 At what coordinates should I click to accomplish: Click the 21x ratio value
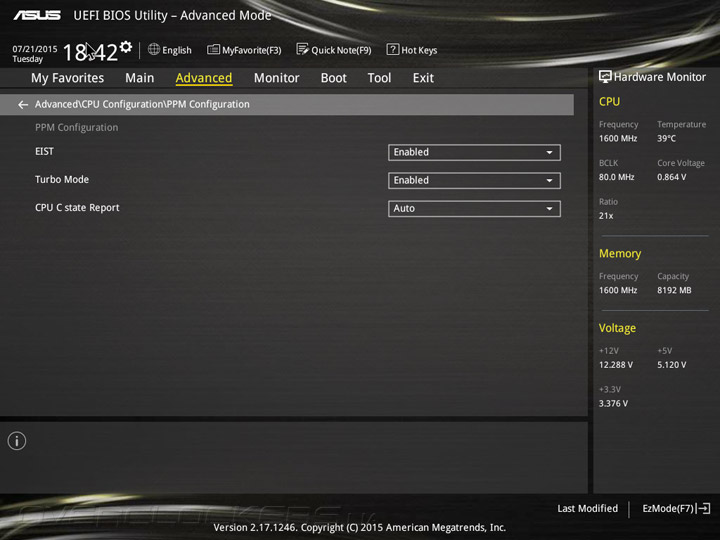(x=606, y=215)
